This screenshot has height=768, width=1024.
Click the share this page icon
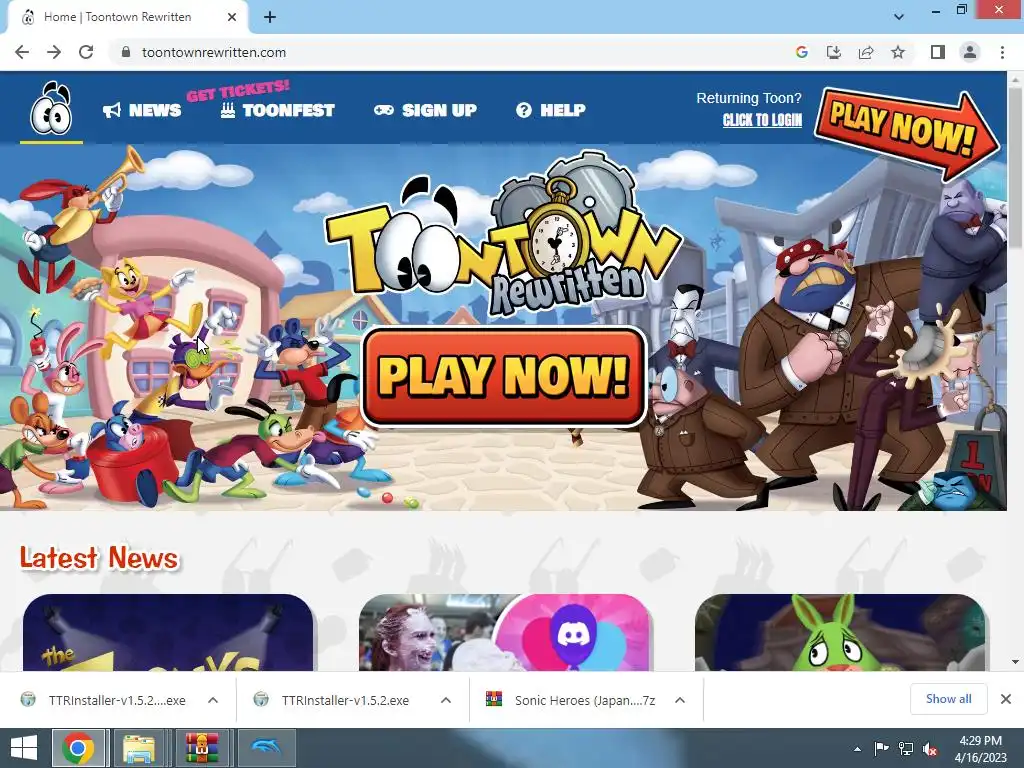tap(866, 52)
